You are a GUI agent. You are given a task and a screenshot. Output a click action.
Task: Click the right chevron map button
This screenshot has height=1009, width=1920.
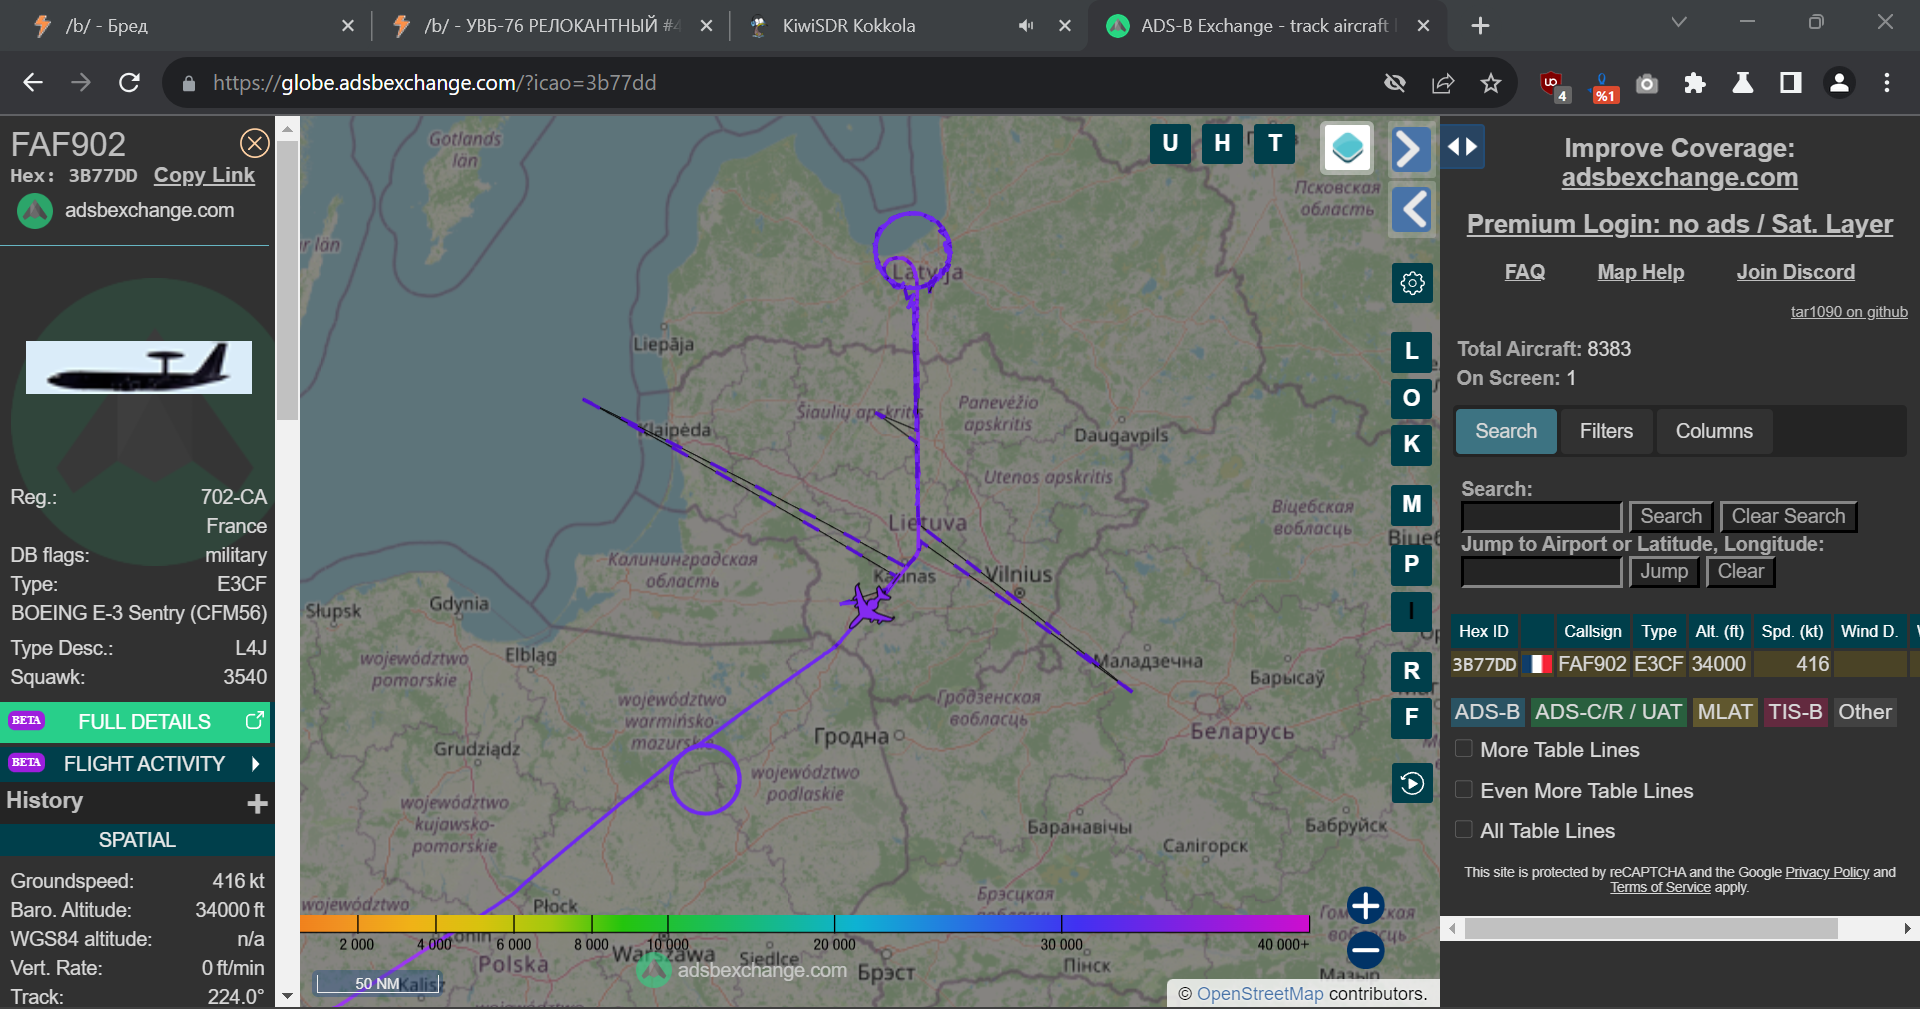1411,149
